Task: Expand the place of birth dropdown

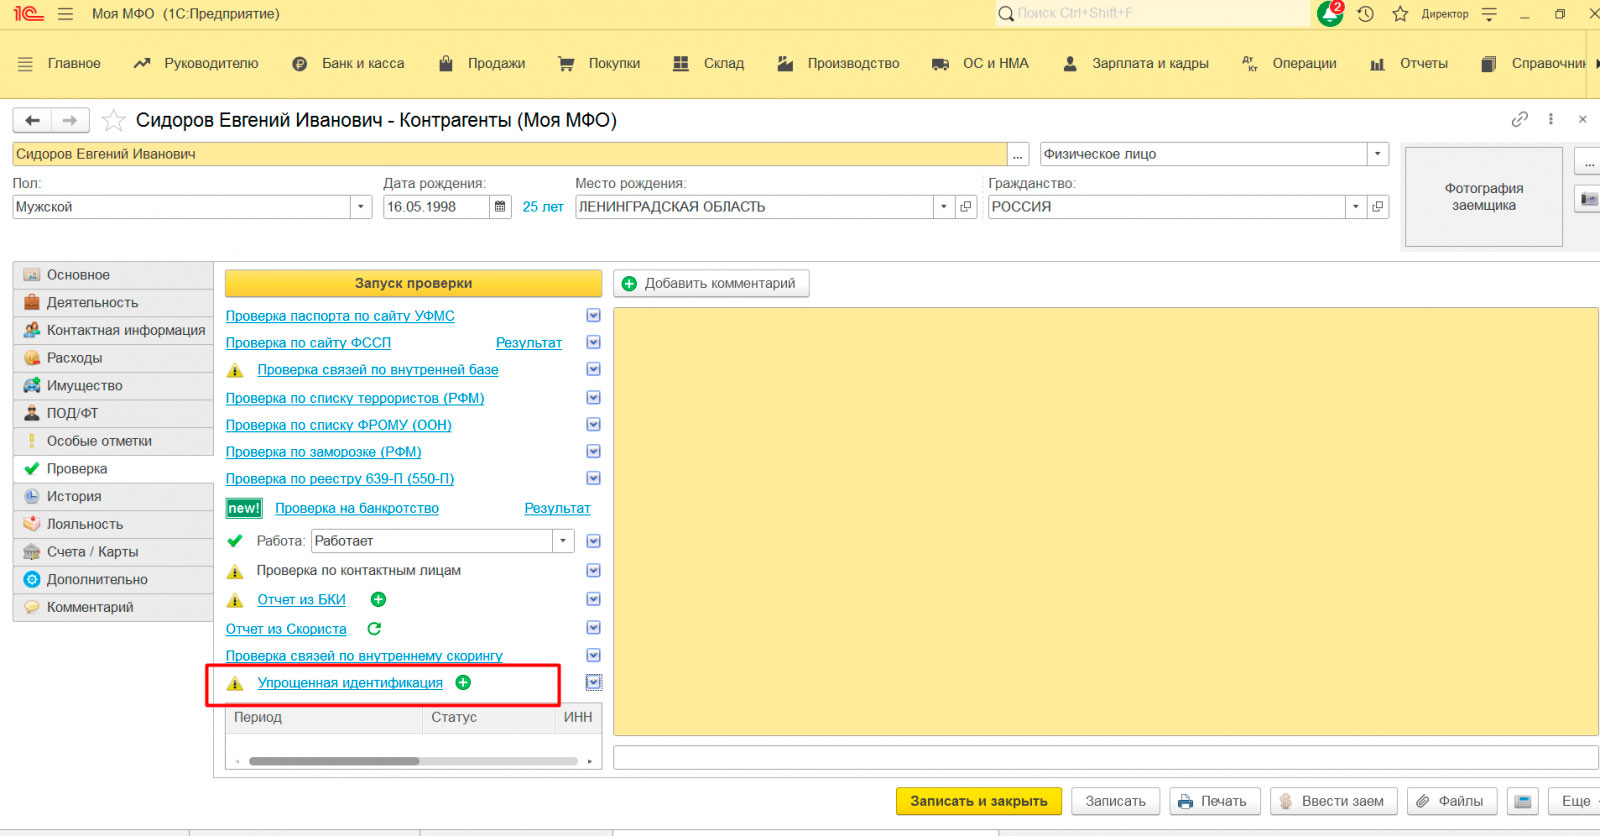Action: [x=944, y=207]
